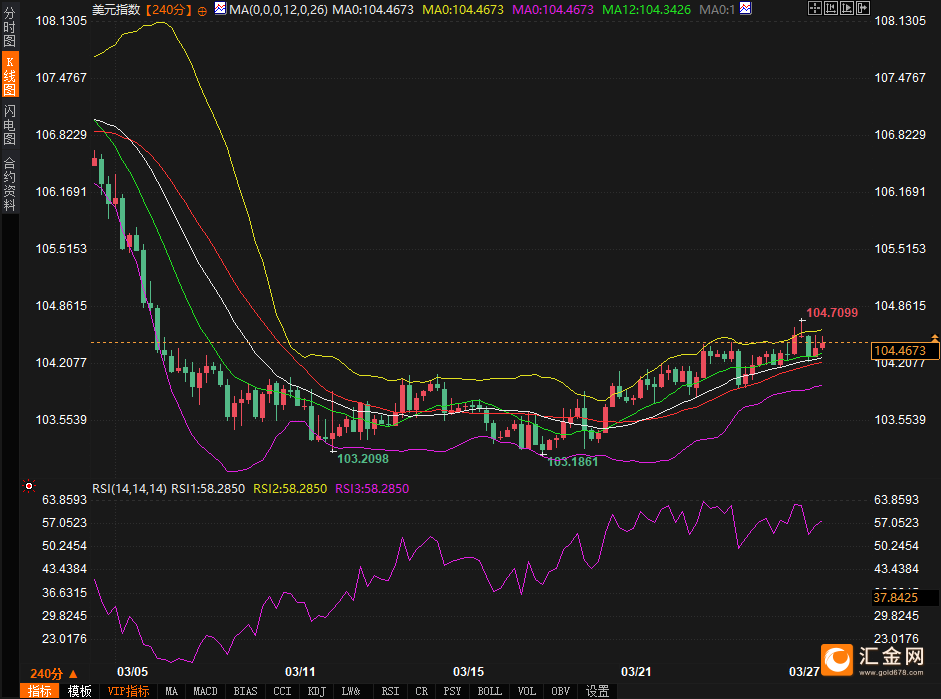Click the red sun icon left of the RSI panel
941x699 pixels.
(28, 485)
